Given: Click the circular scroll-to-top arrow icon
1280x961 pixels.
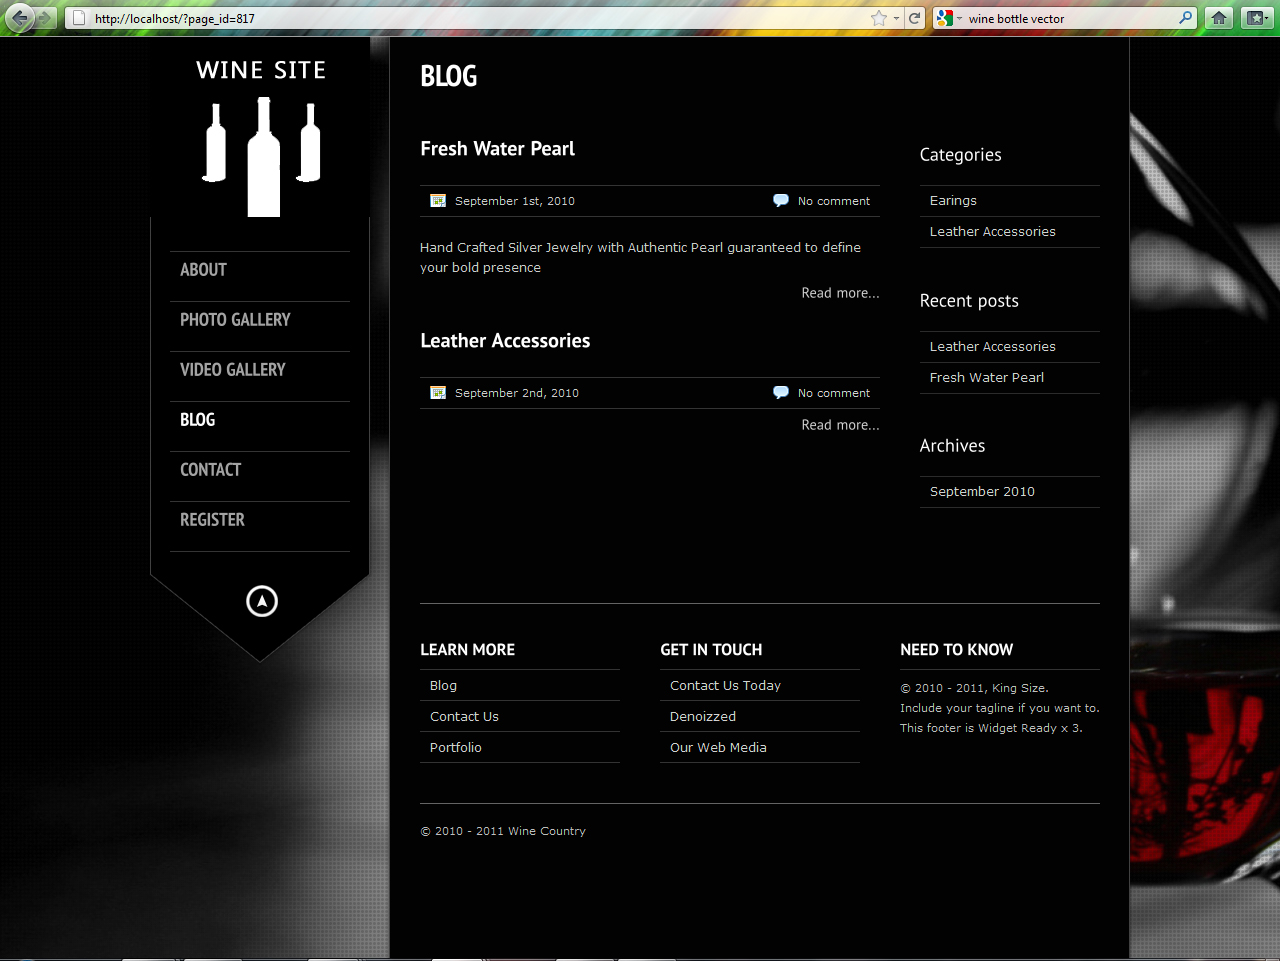Looking at the screenshot, I should tap(262, 601).
